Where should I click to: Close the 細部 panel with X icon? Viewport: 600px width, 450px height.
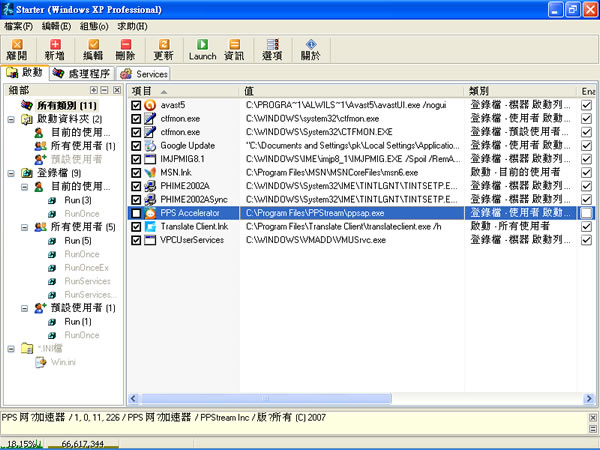point(117,90)
